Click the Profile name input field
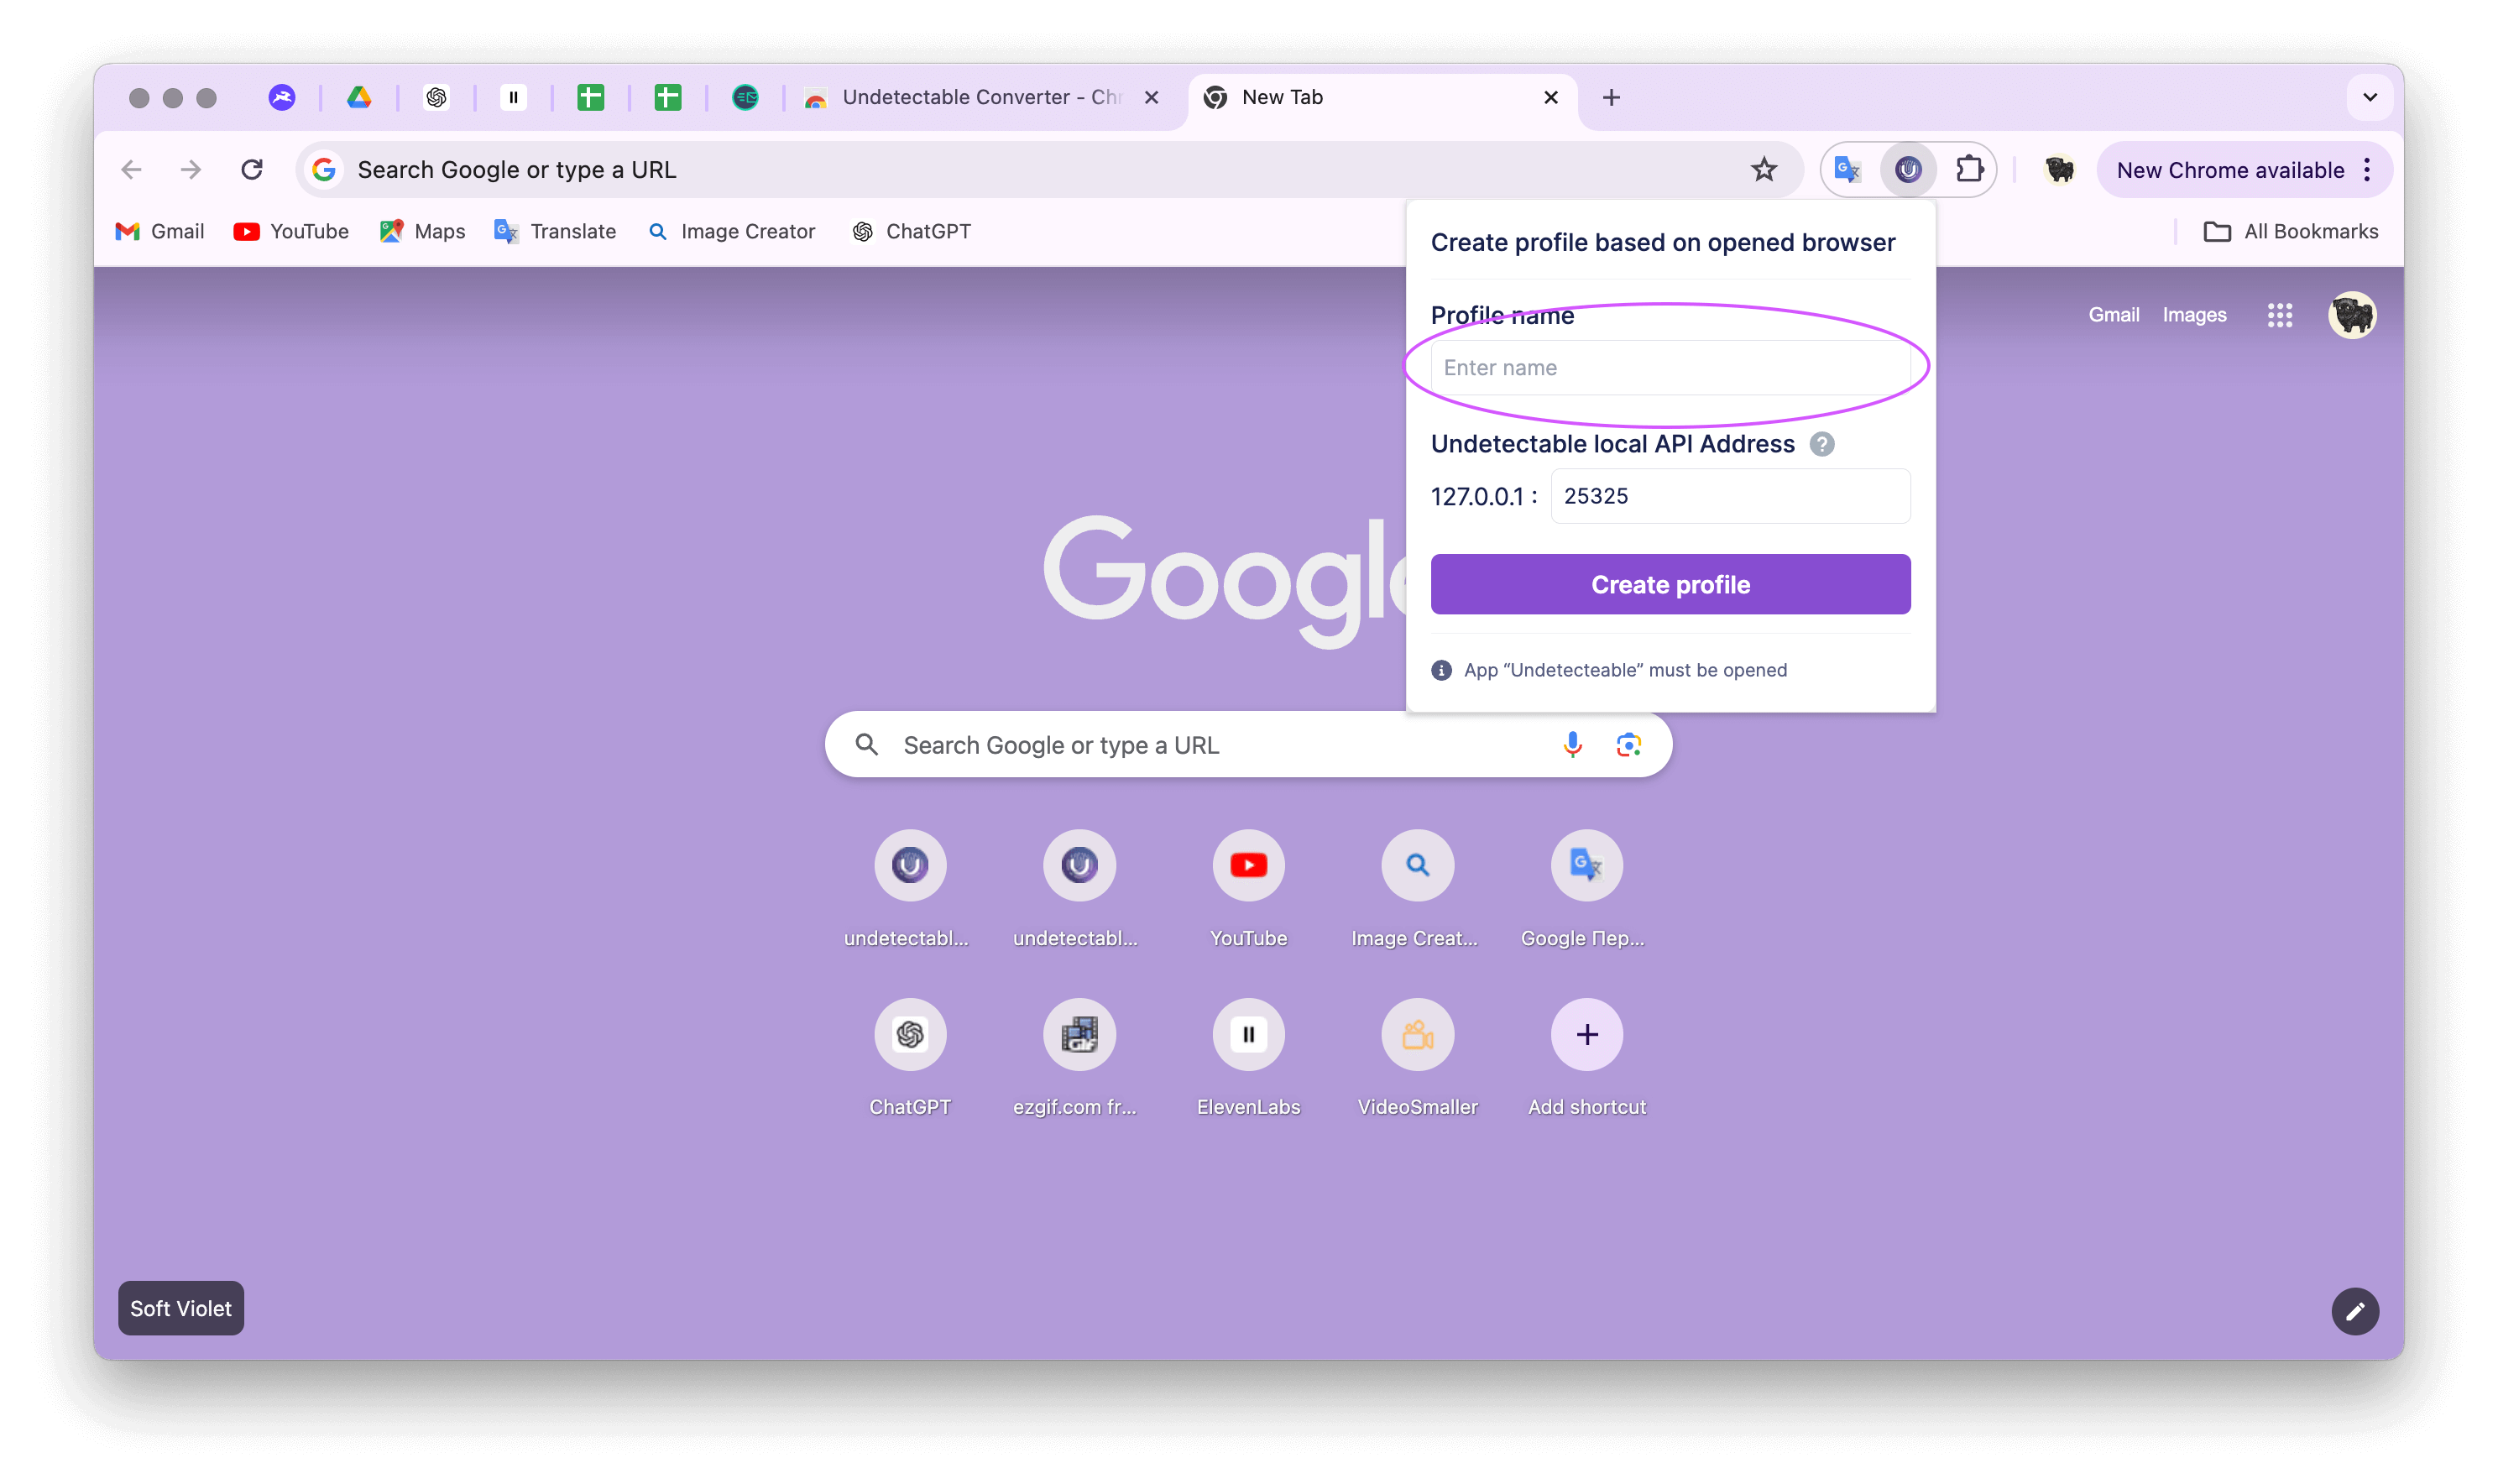This screenshot has width=2498, height=1484. (x=1670, y=368)
